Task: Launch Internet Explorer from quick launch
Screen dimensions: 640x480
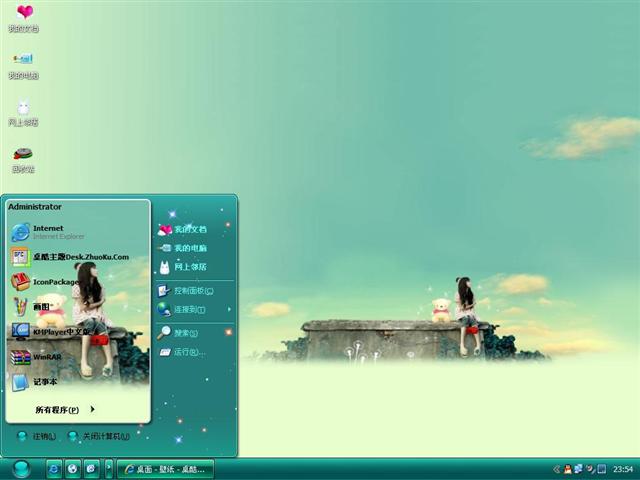Action: 54,469
